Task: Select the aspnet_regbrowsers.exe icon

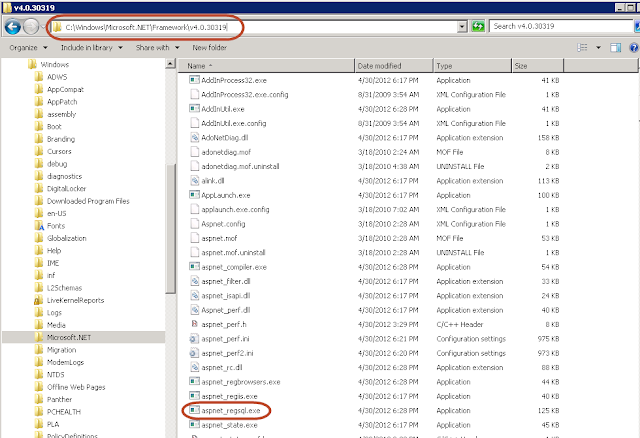Action: (x=194, y=382)
